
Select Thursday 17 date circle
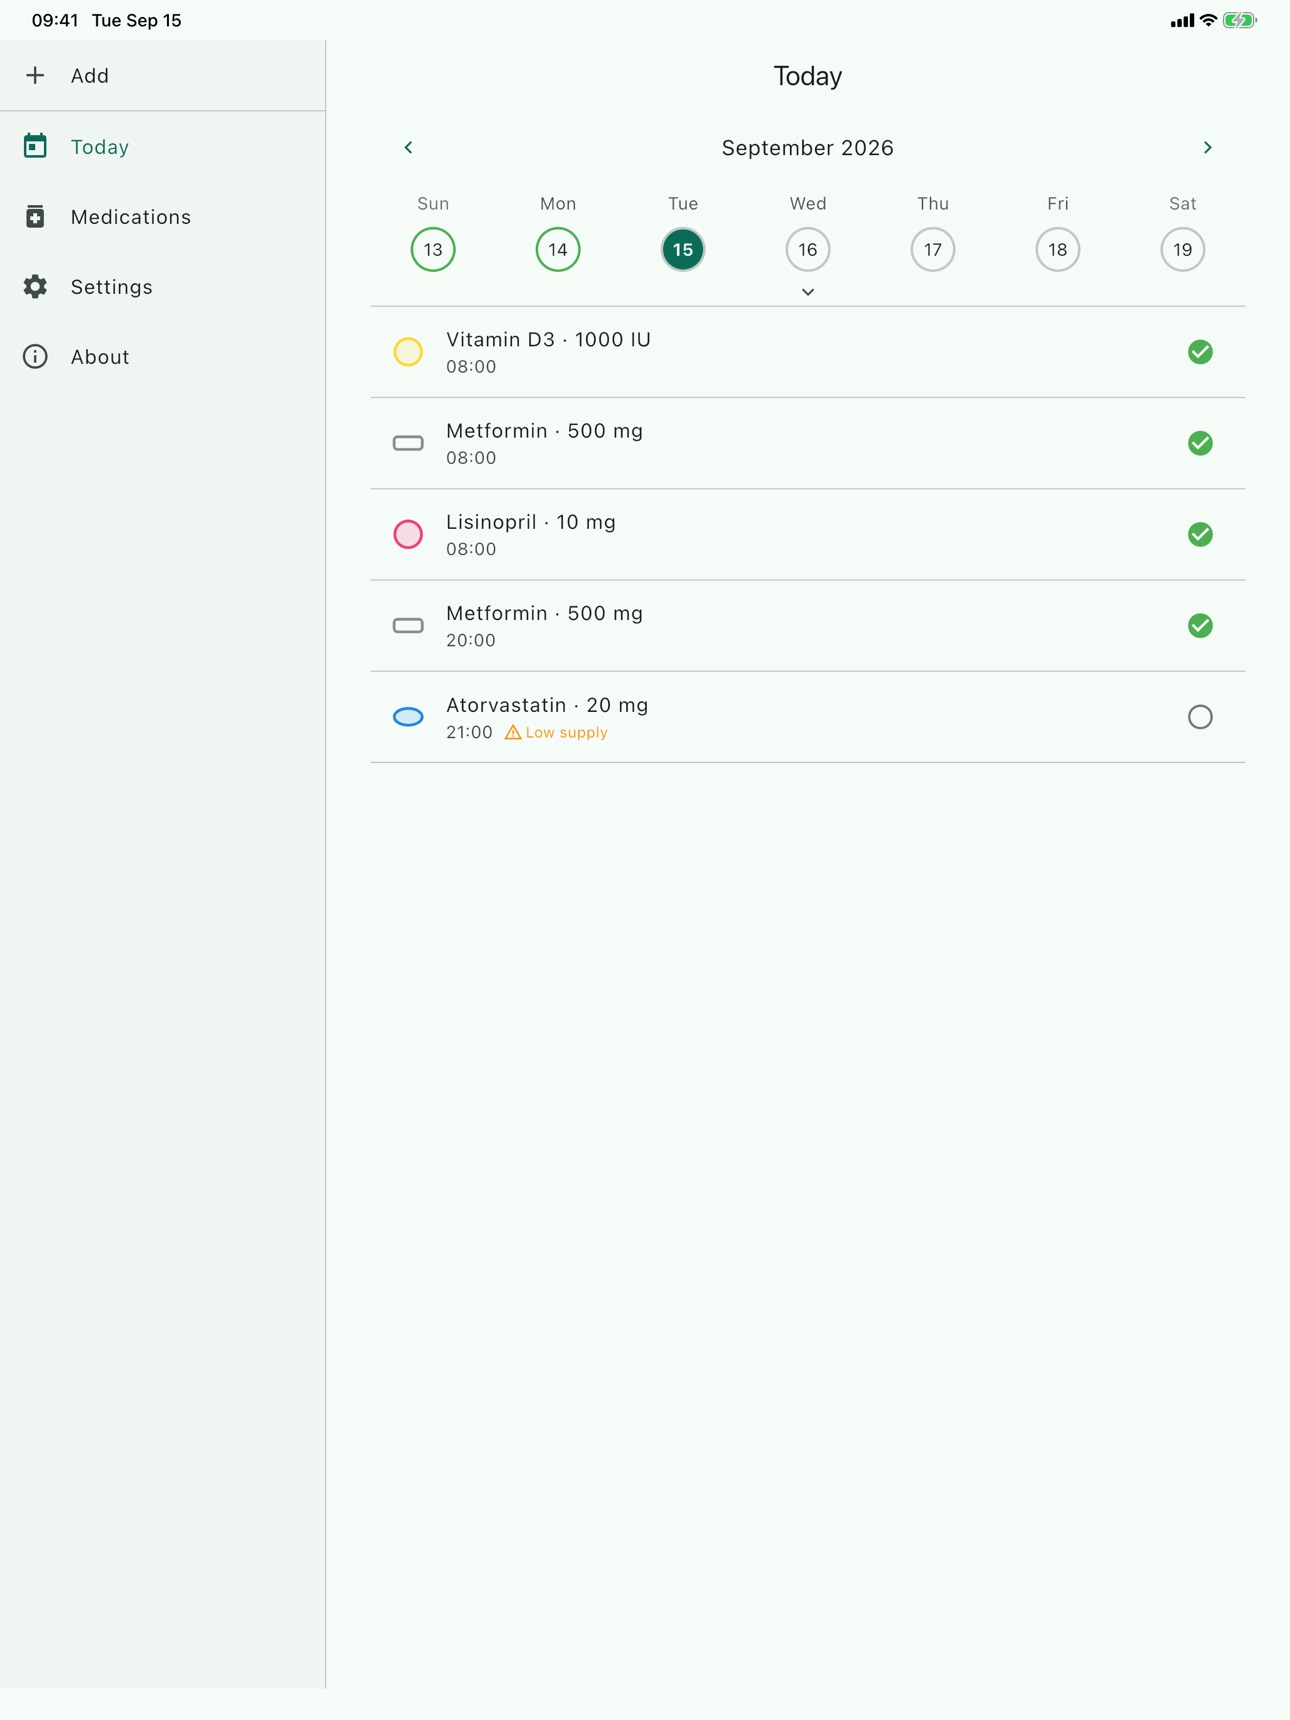(933, 249)
